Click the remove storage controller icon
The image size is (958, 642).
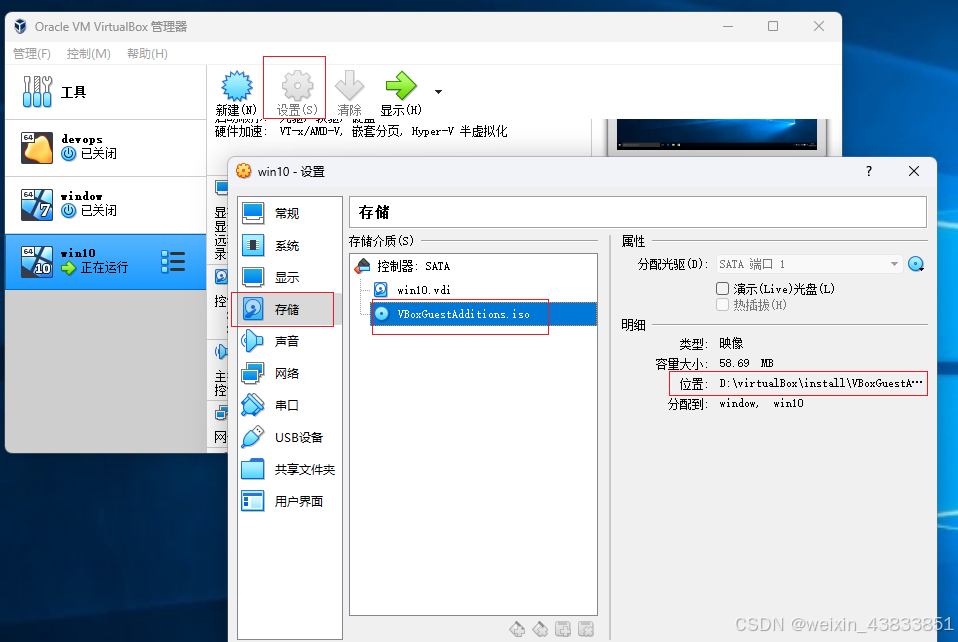(x=540, y=629)
